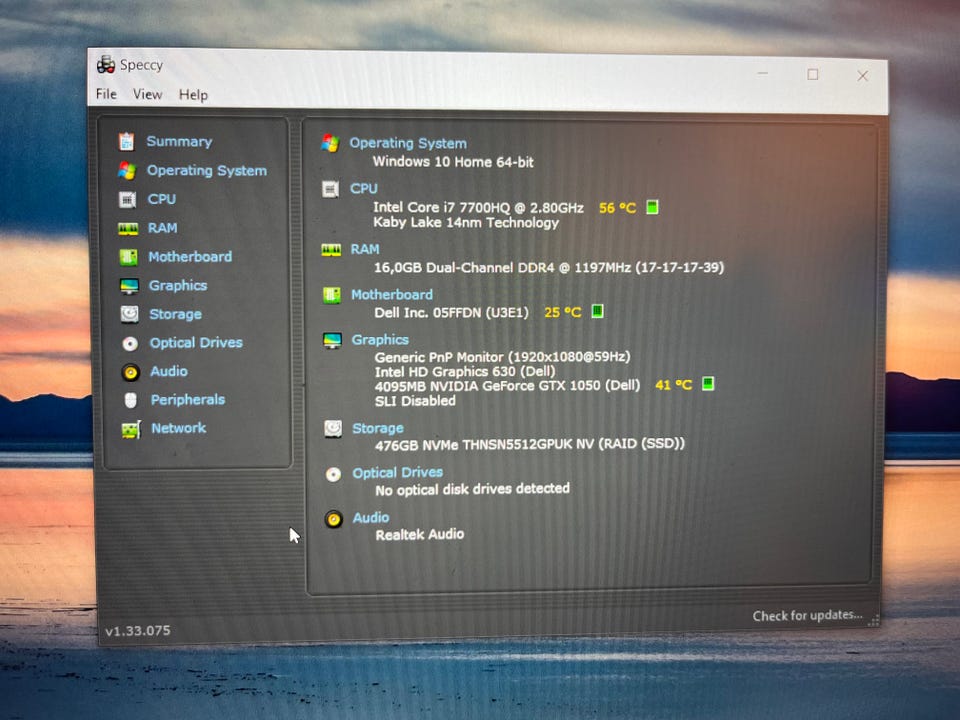The width and height of the screenshot is (960, 720).
Task: Click the Storage heading link in summary
Action: 378,429
